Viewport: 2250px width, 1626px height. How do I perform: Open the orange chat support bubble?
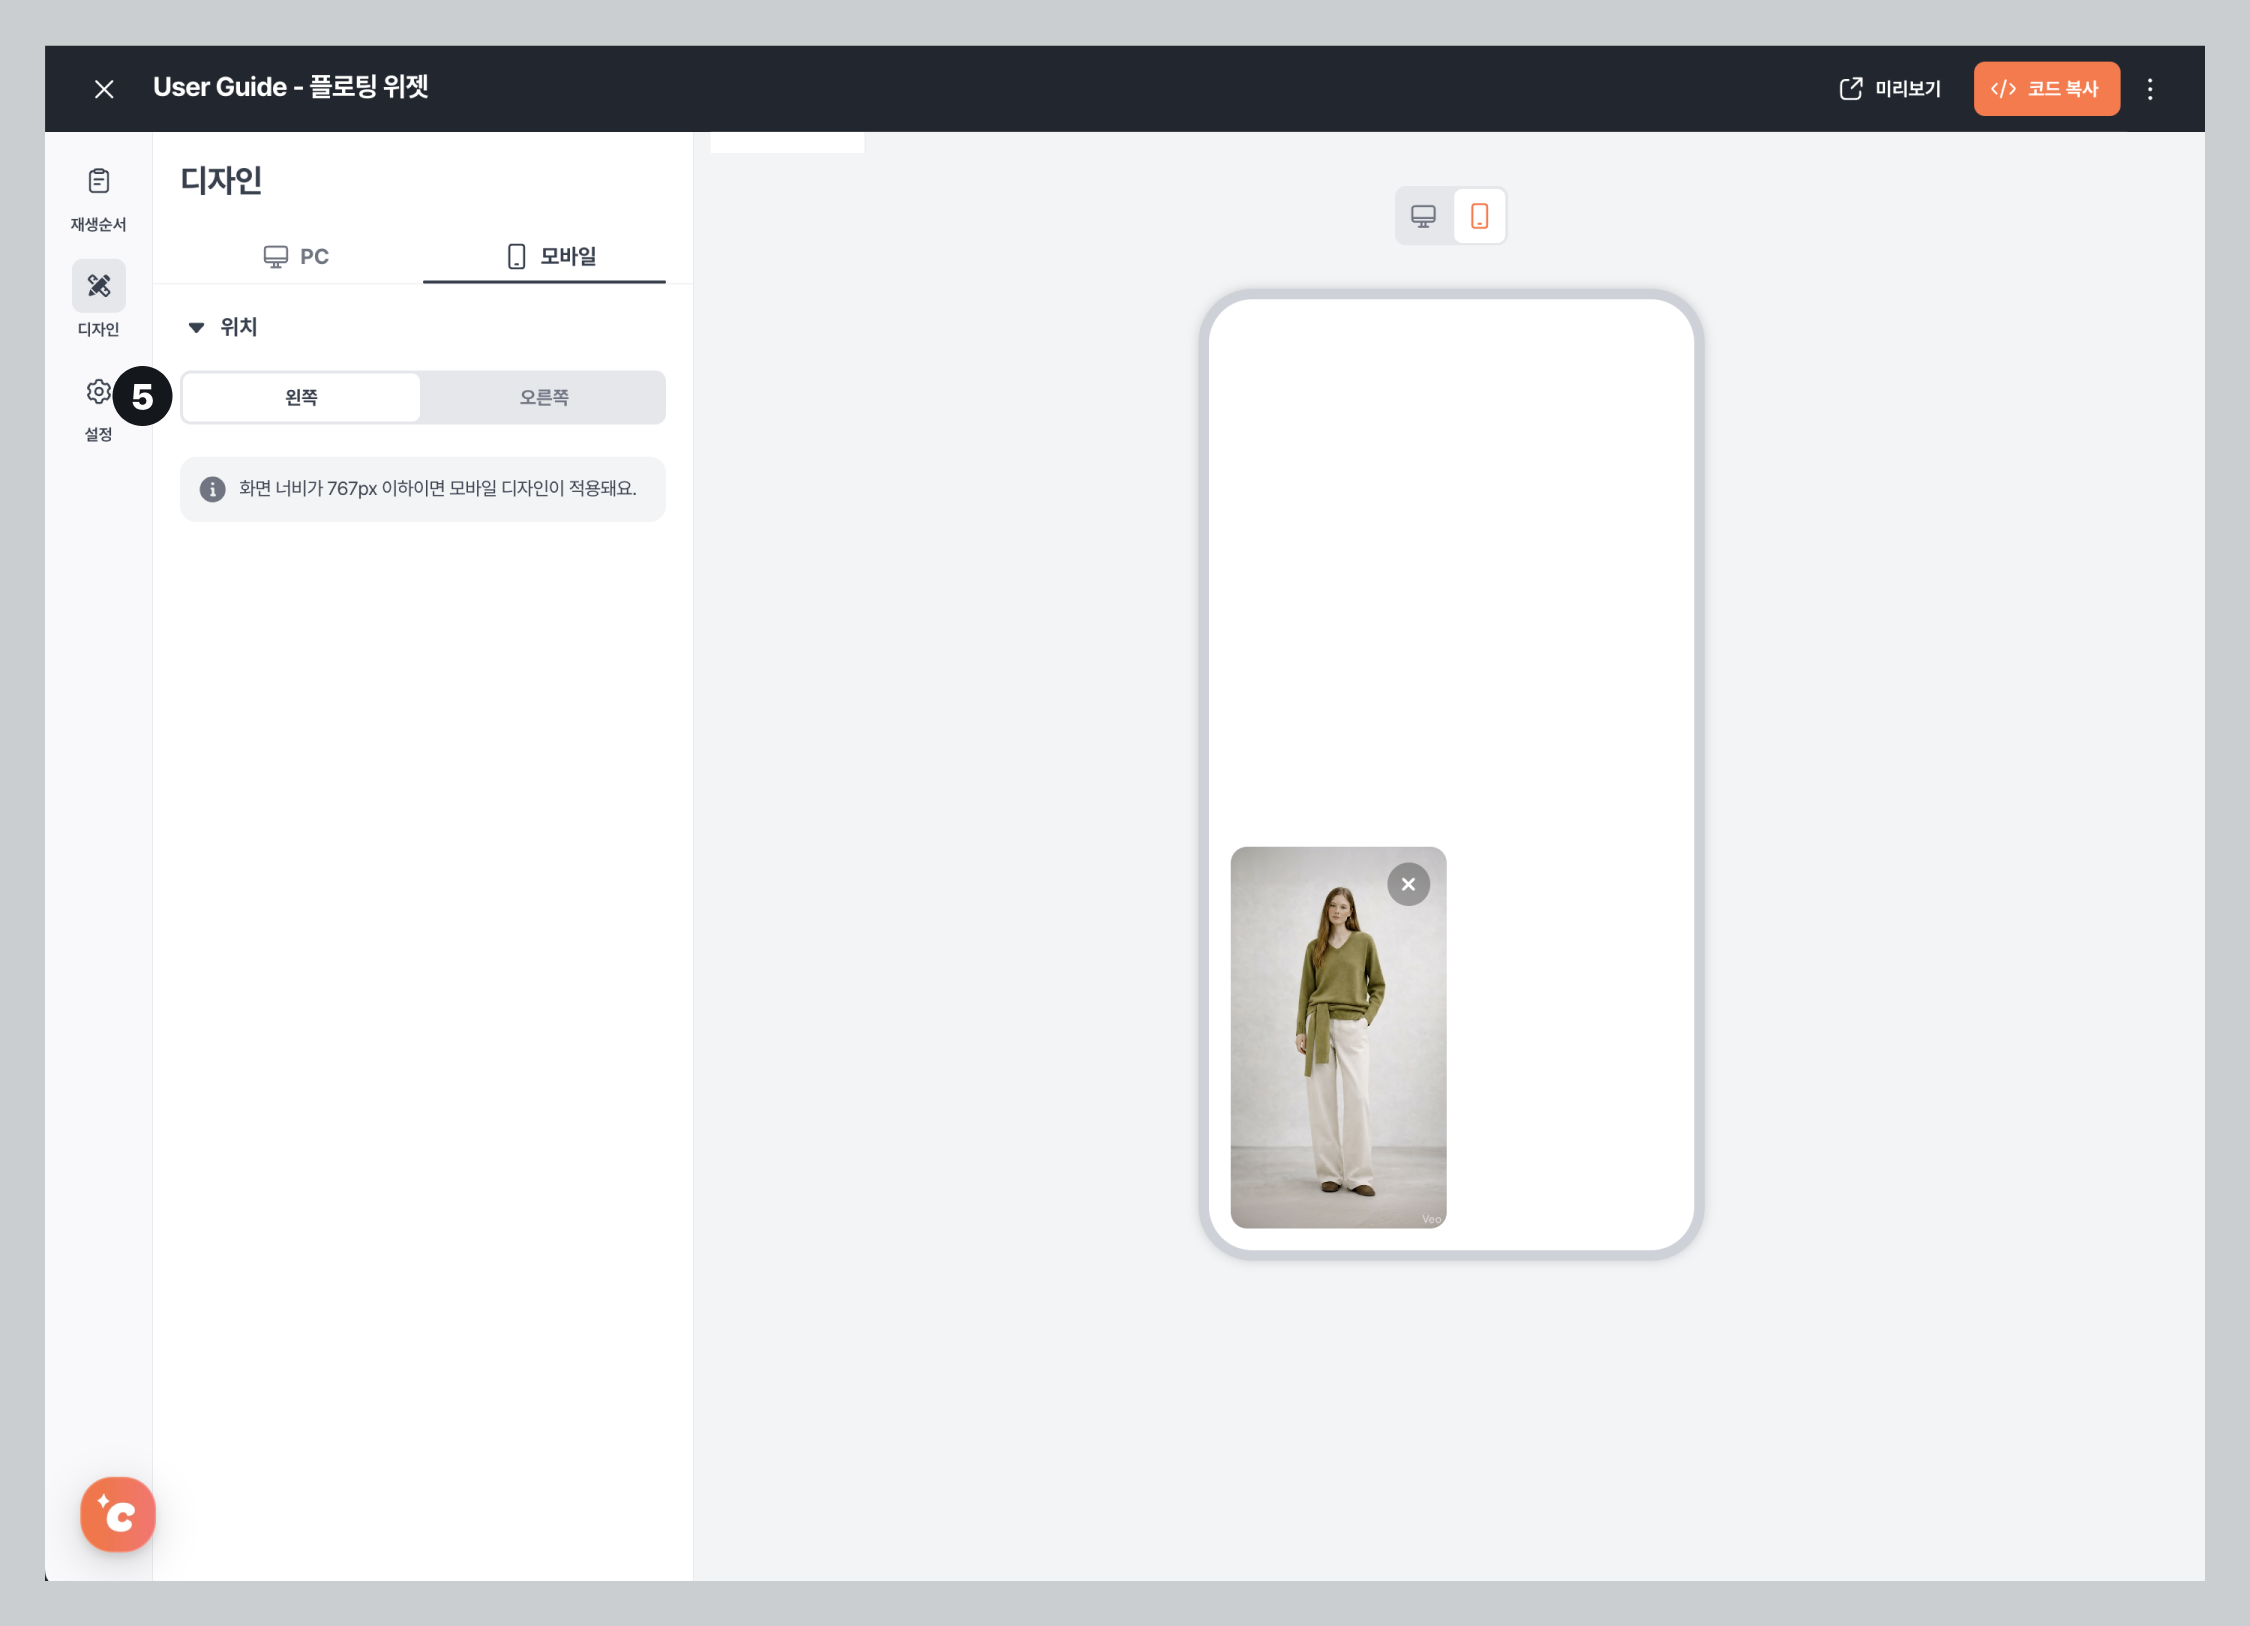pos(118,1514)
